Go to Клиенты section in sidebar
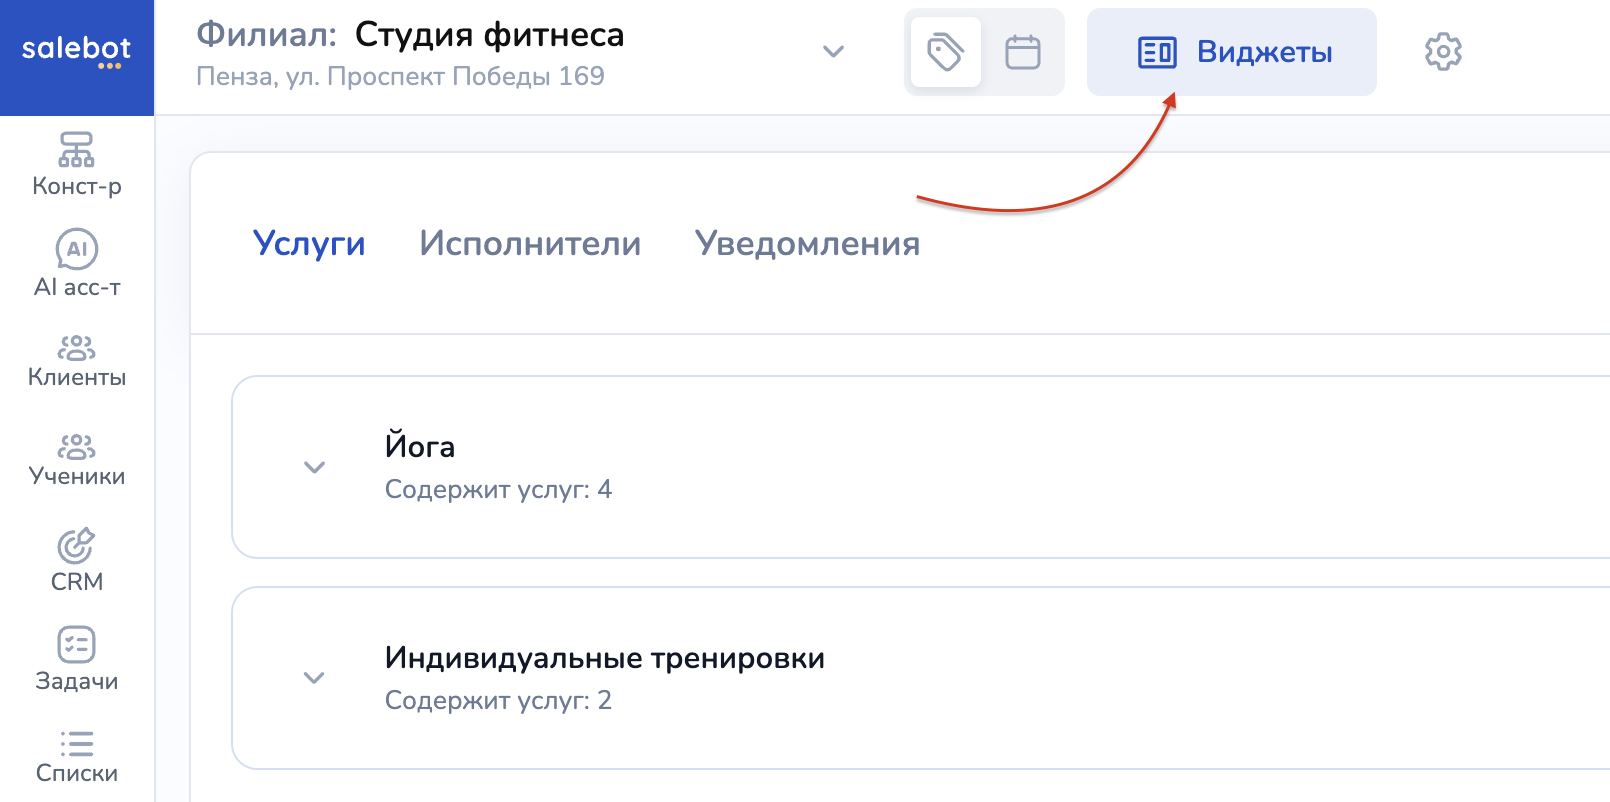The image size is (1610, 802). point(76,361)
